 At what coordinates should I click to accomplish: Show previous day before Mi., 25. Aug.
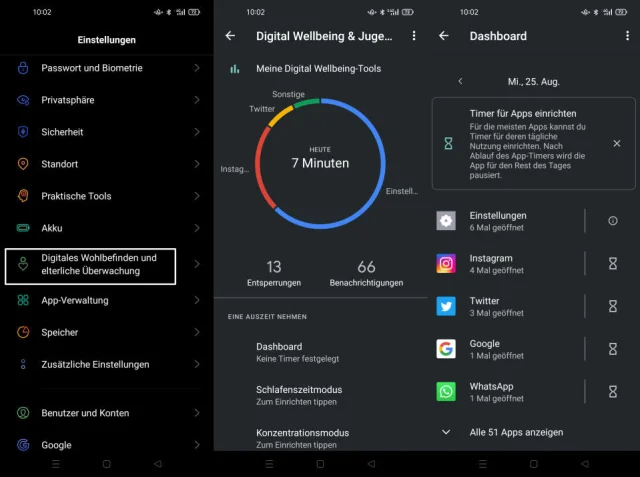pyautogui.click(x=460, y=81)
